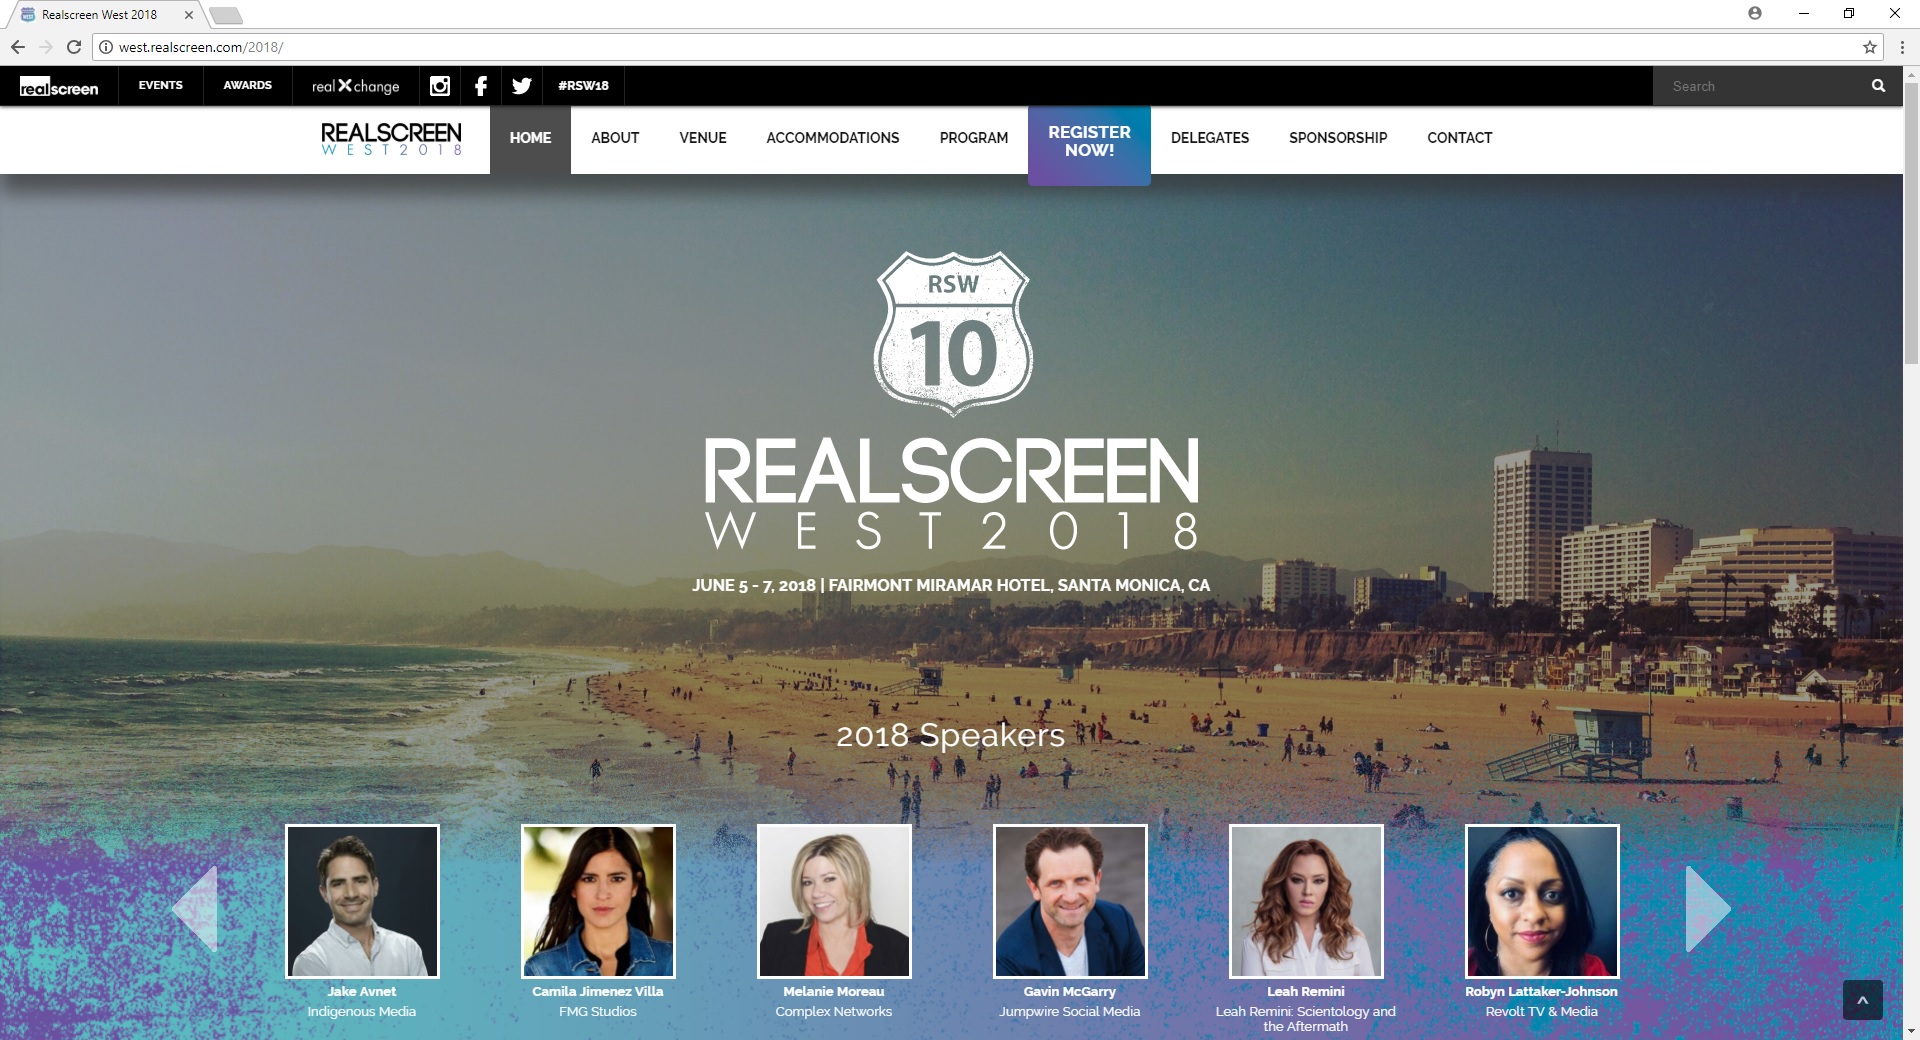This screenshot has height=1040, width=1920.
Task: Open Melanie Moreau's speaker photo
Action: [x=834, y=901]
